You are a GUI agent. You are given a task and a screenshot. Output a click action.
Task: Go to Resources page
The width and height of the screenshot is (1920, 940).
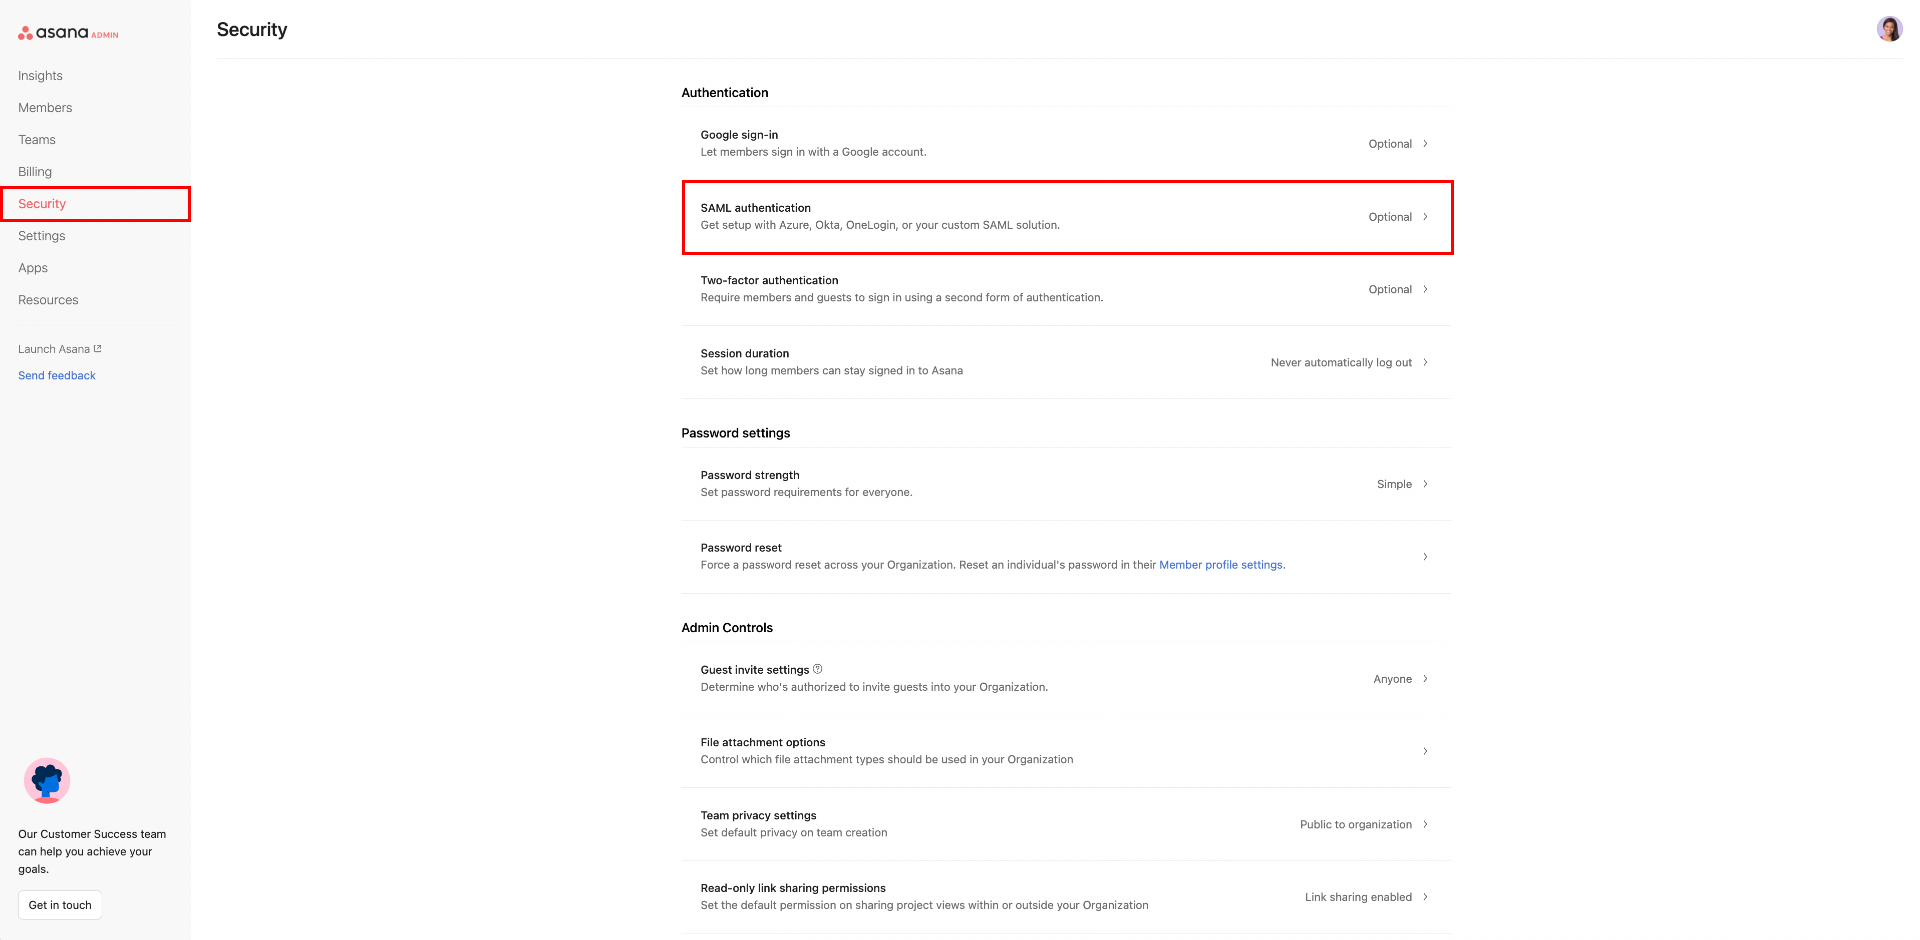pyautogui.click(x=48, y=300)
